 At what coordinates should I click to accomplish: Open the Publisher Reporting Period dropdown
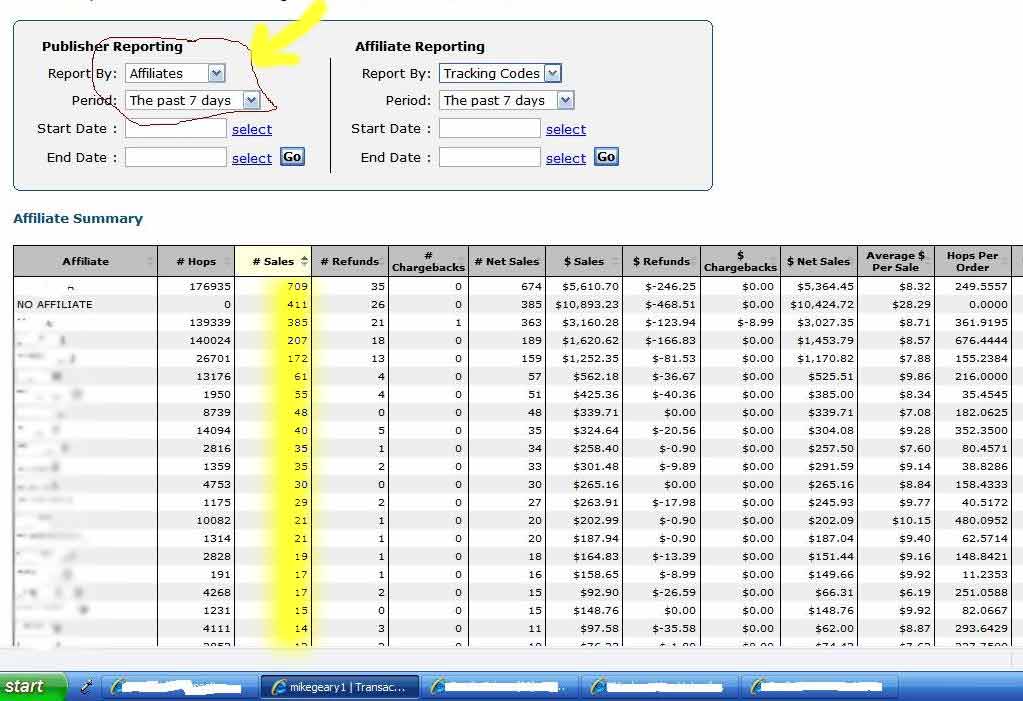(x=250, y=100)
